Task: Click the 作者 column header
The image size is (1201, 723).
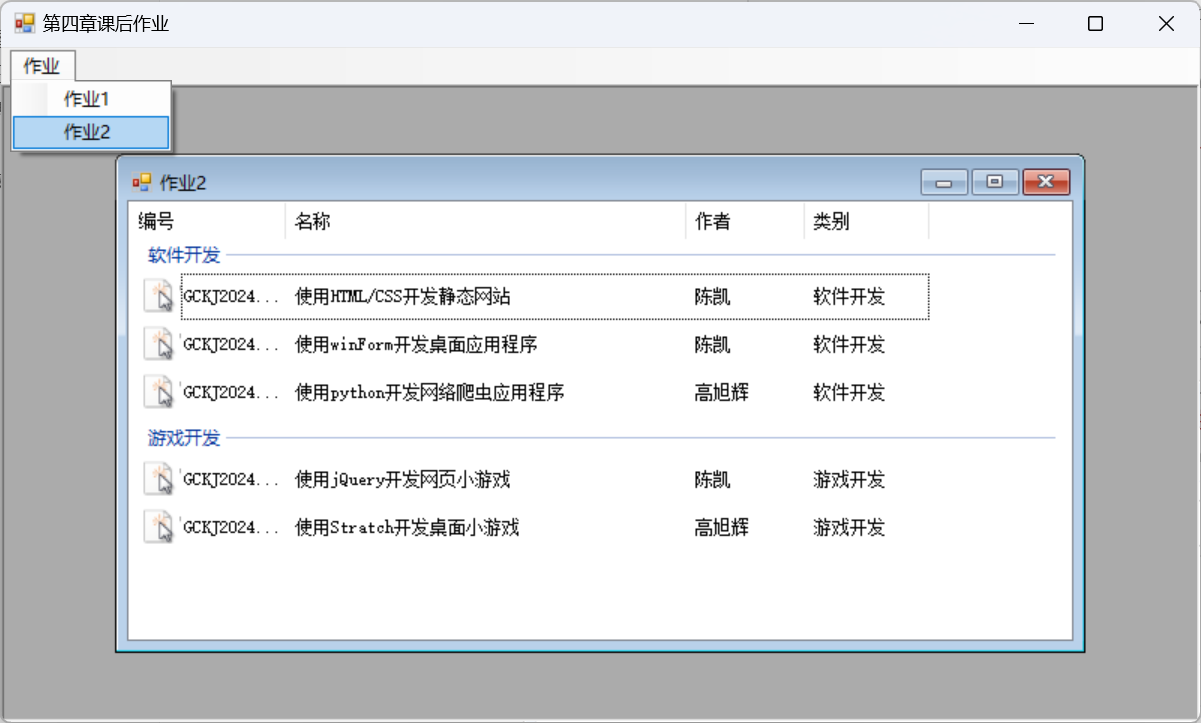Action: pos(712,222)
